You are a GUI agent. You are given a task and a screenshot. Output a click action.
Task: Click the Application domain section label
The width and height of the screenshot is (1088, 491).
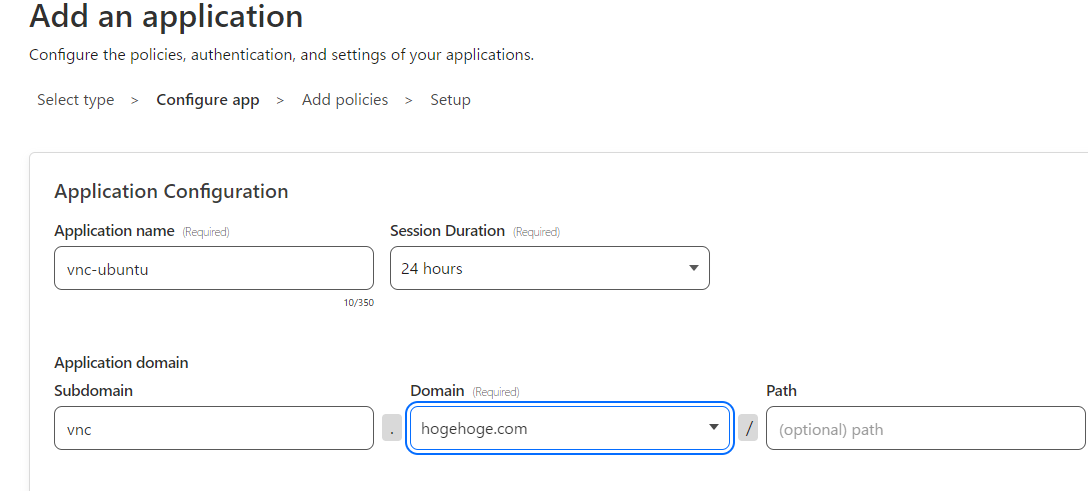(x=121, y=362)
